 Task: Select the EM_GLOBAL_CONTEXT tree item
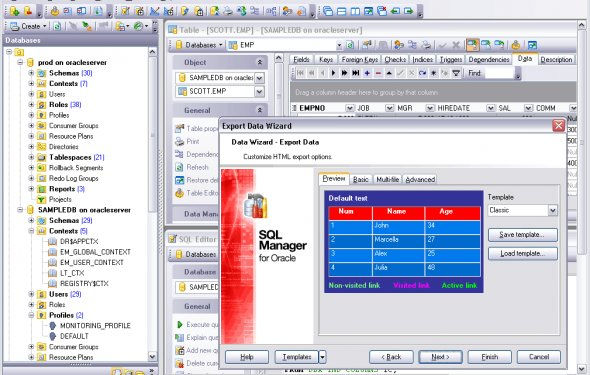(95, 252)
